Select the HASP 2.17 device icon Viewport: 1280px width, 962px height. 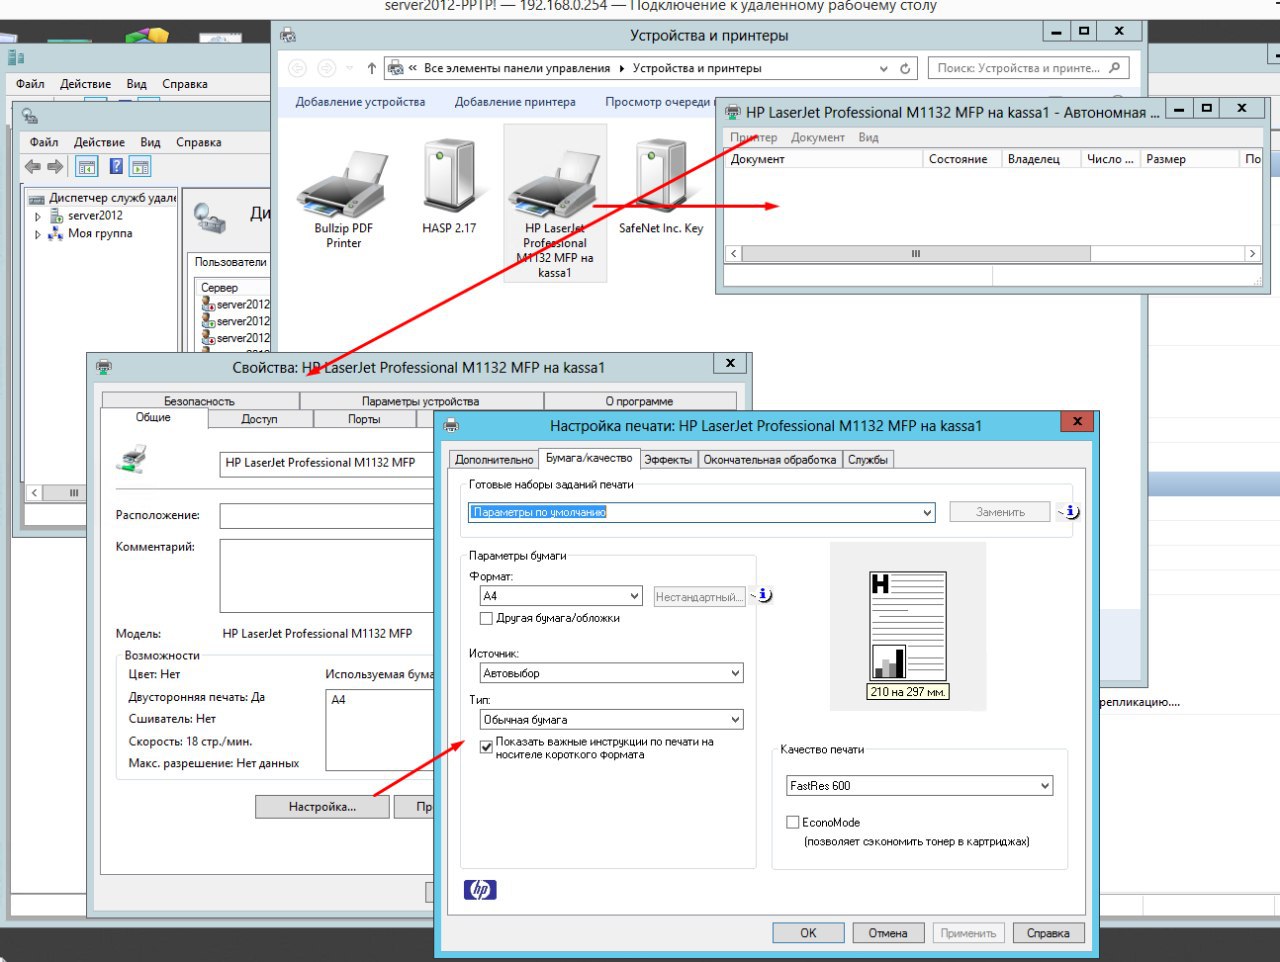(x=449, y=187)
